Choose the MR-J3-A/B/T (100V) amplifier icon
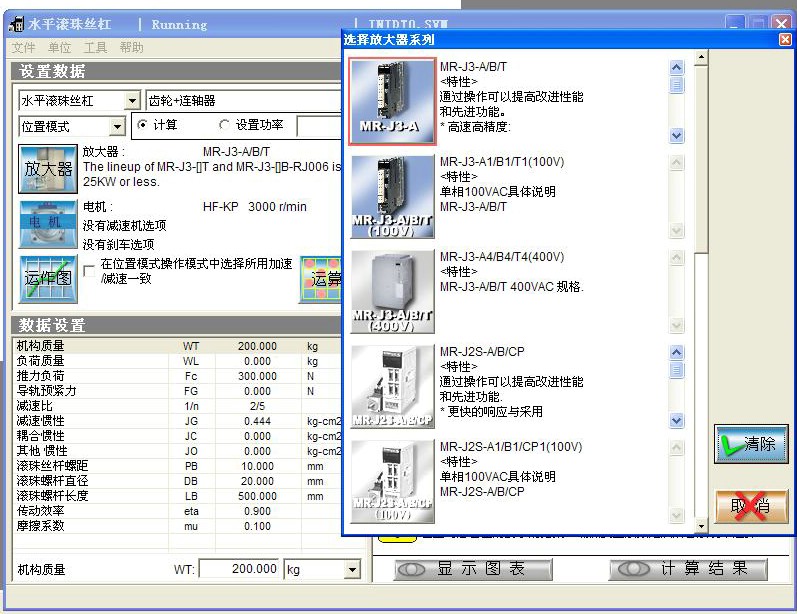 tap(392, 197)
